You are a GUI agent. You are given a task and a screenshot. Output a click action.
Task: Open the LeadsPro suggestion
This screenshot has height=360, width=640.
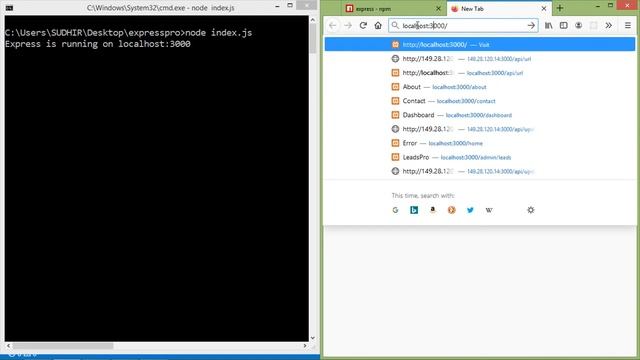[x=480, y=157]
